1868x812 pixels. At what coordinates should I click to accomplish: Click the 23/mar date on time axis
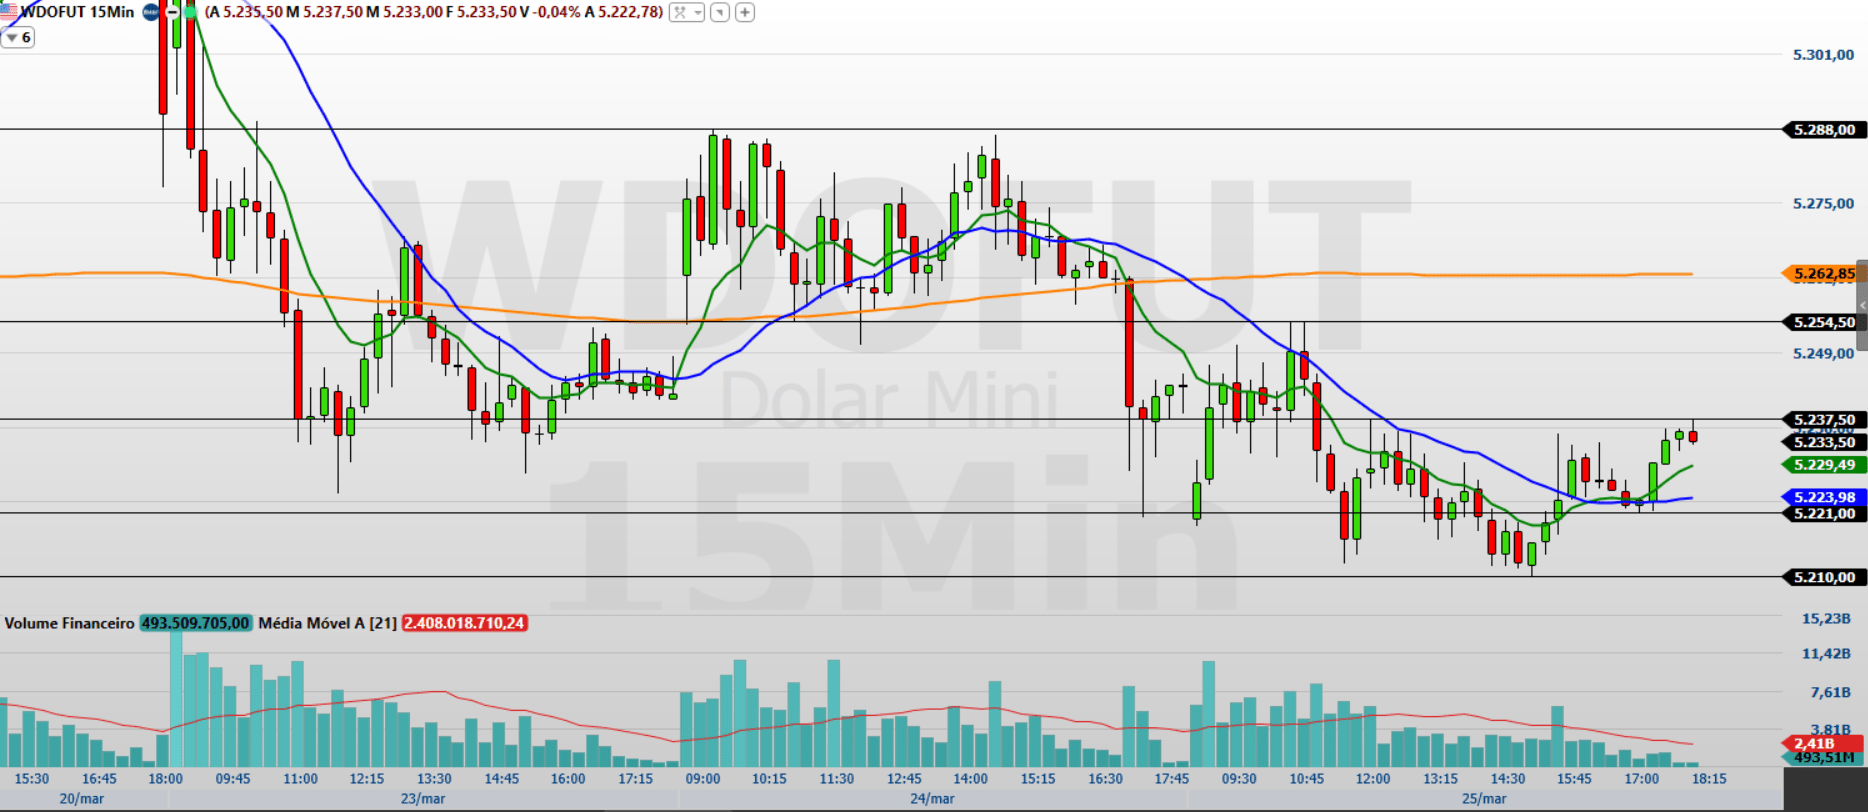coord(423,799)
